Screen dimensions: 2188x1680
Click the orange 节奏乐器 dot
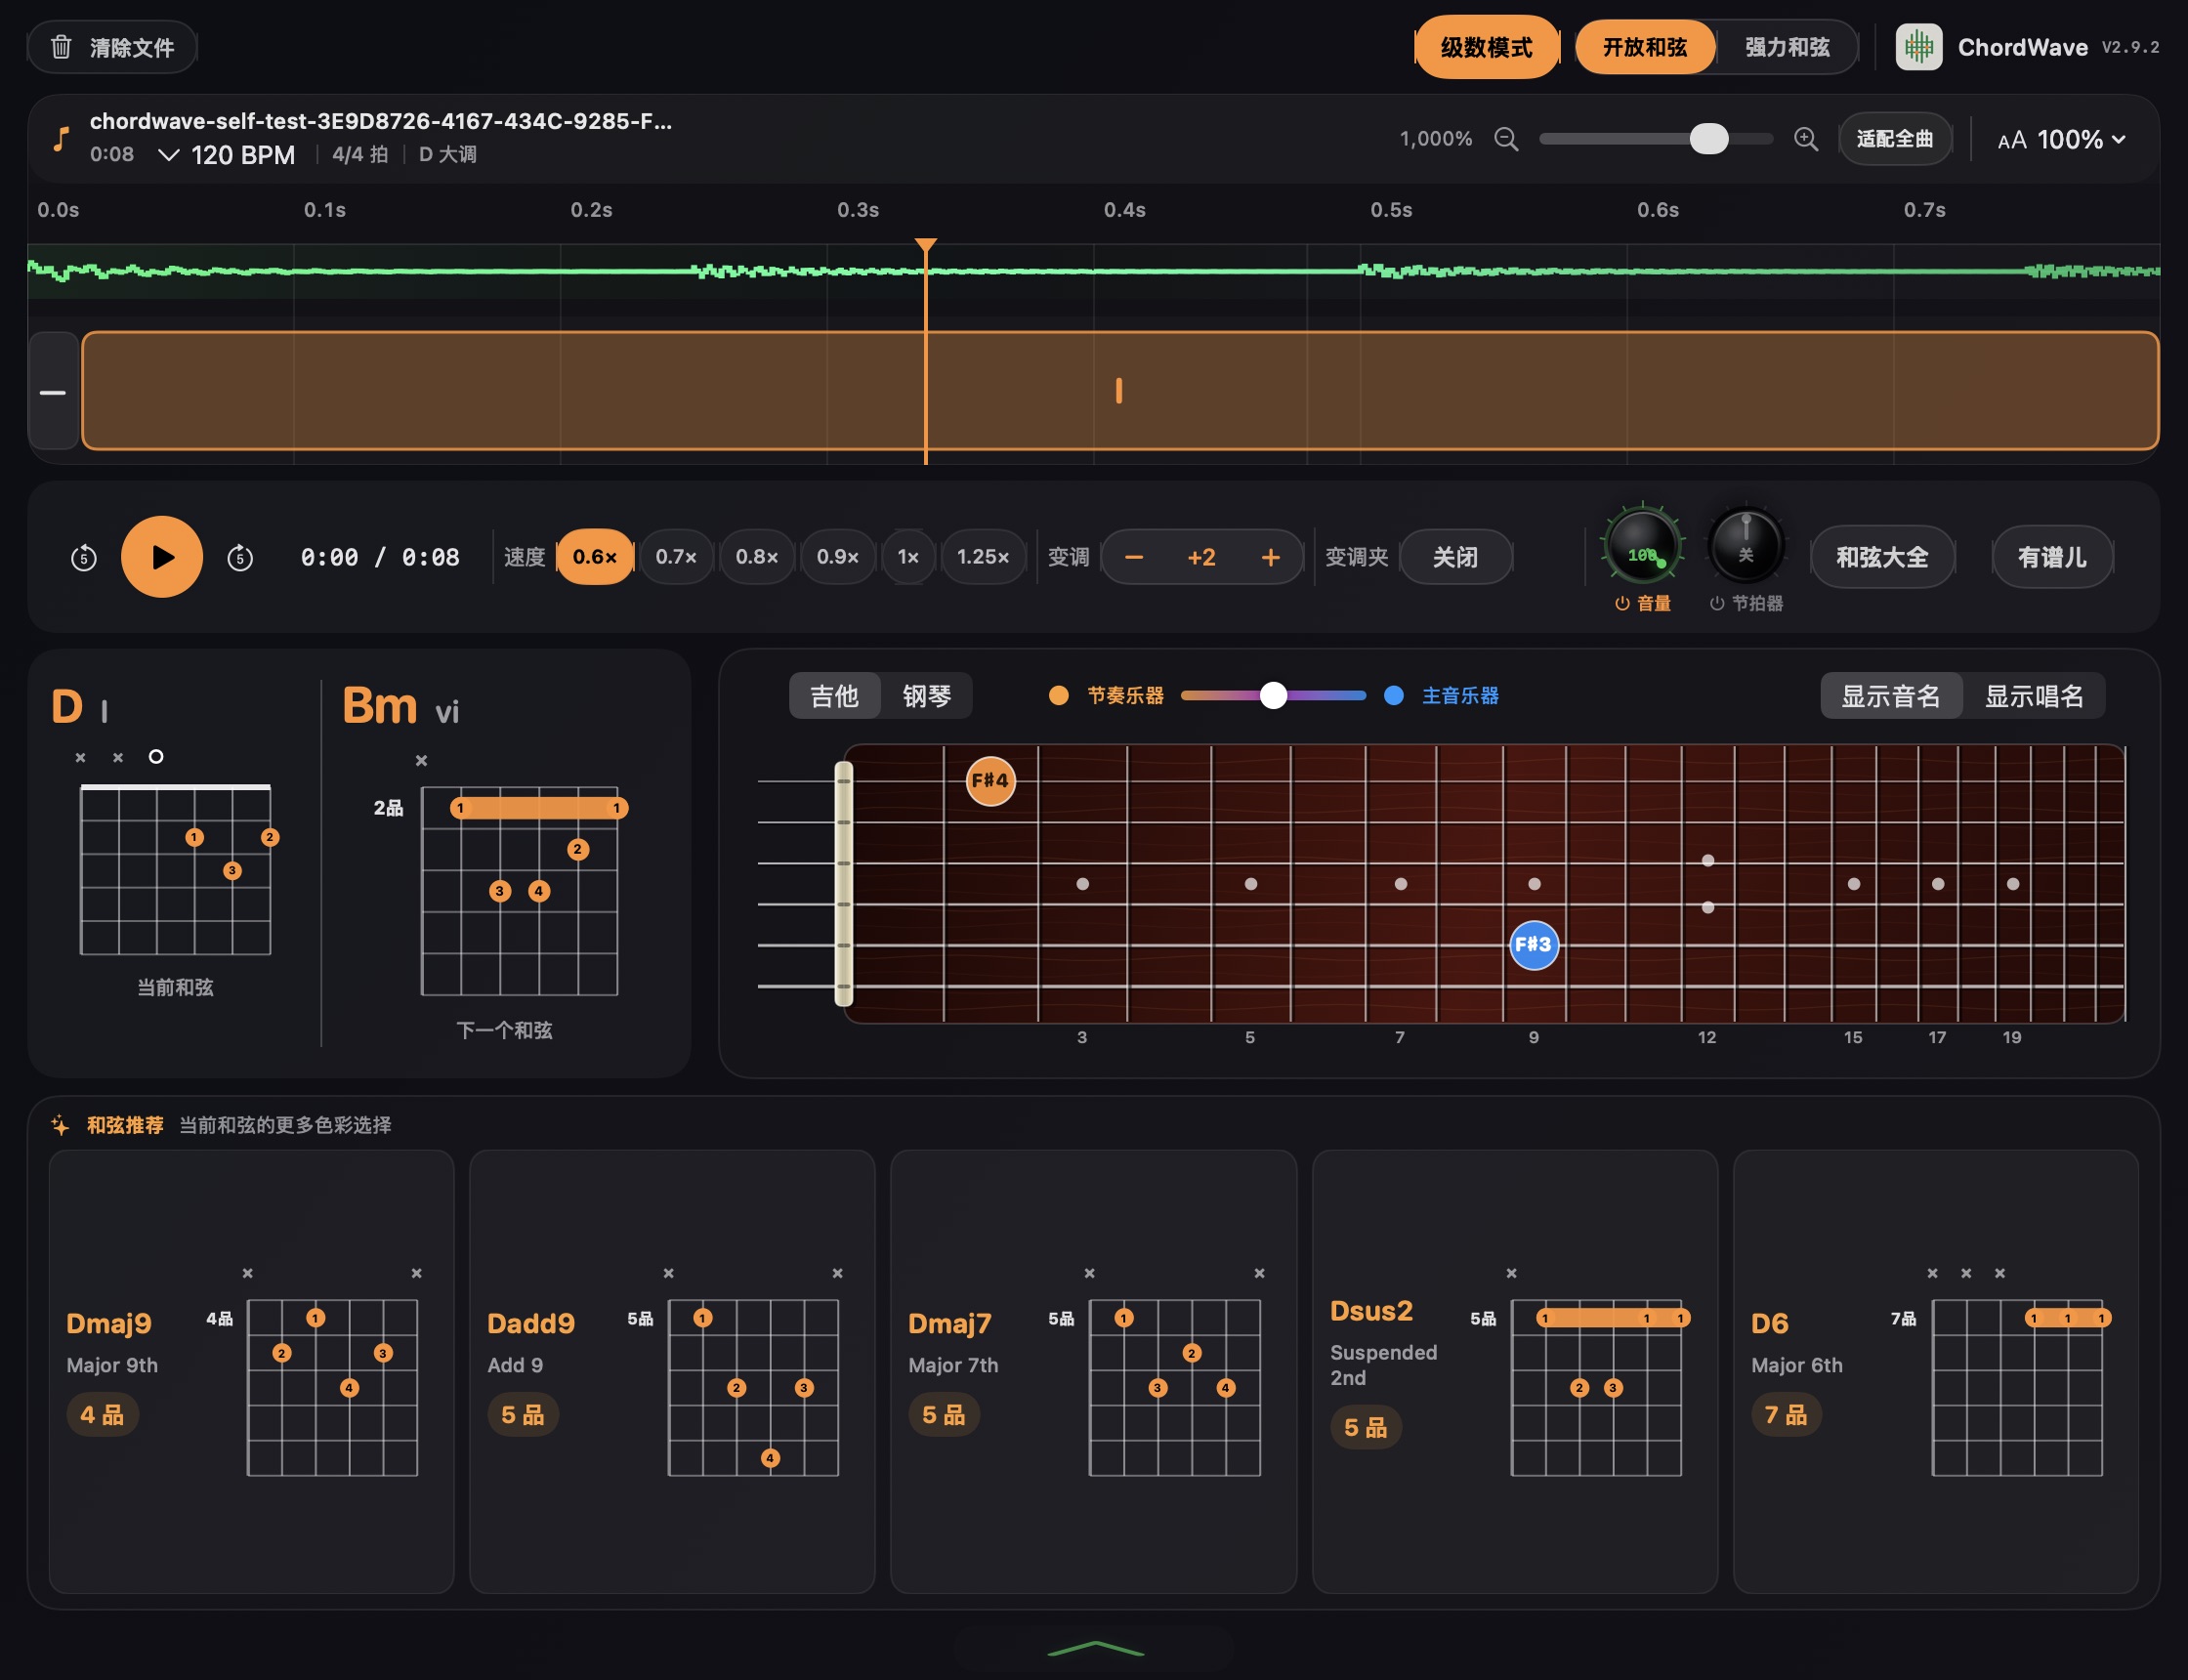pos(1059,695)
